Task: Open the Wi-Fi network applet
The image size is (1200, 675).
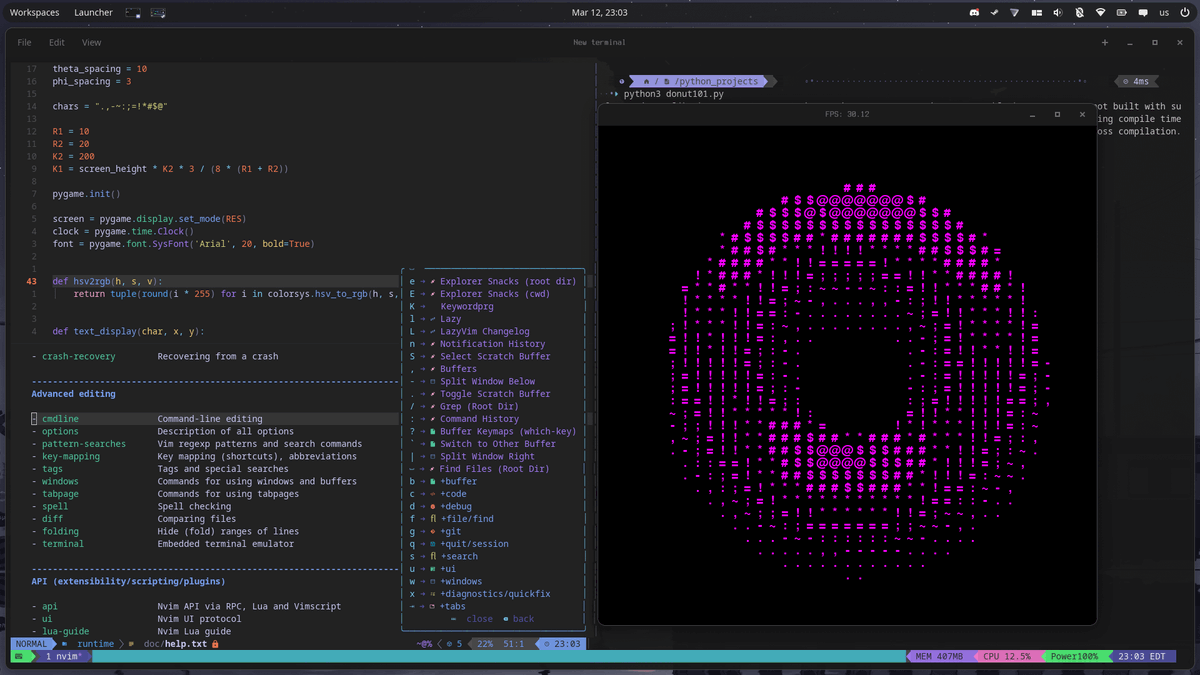Action: tap(1100, 13)
